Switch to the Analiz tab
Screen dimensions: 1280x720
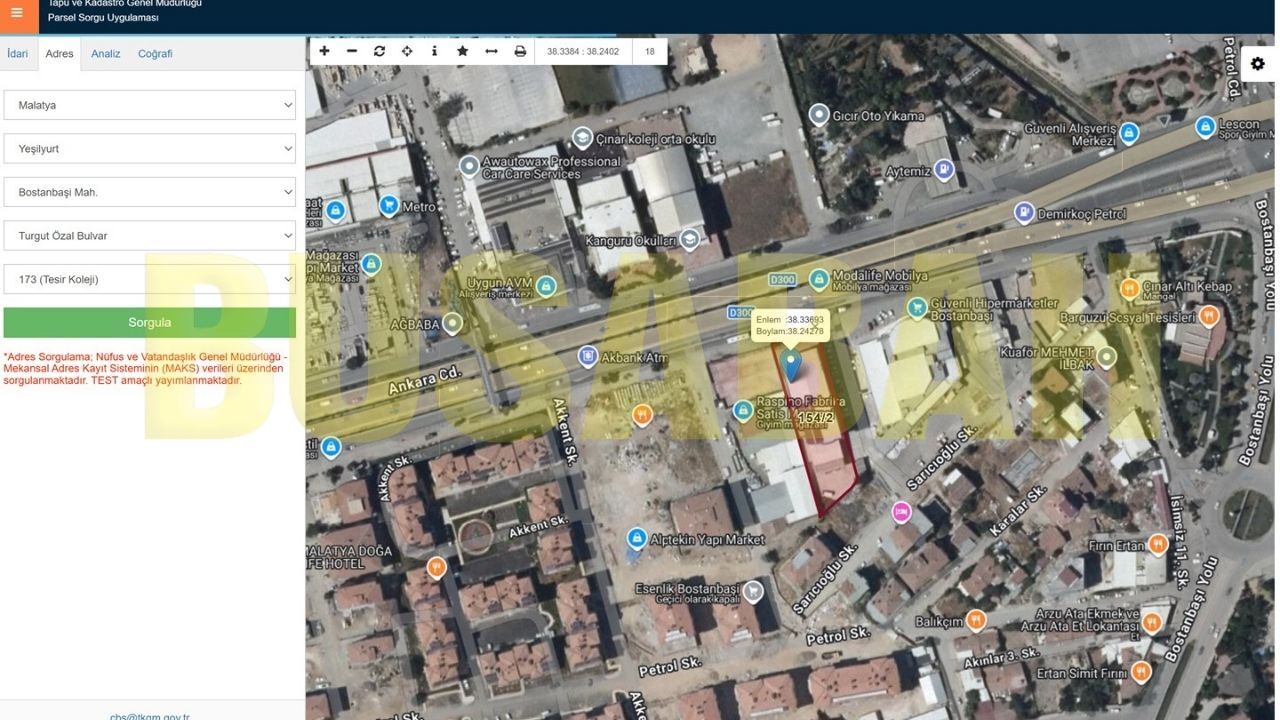106,54
